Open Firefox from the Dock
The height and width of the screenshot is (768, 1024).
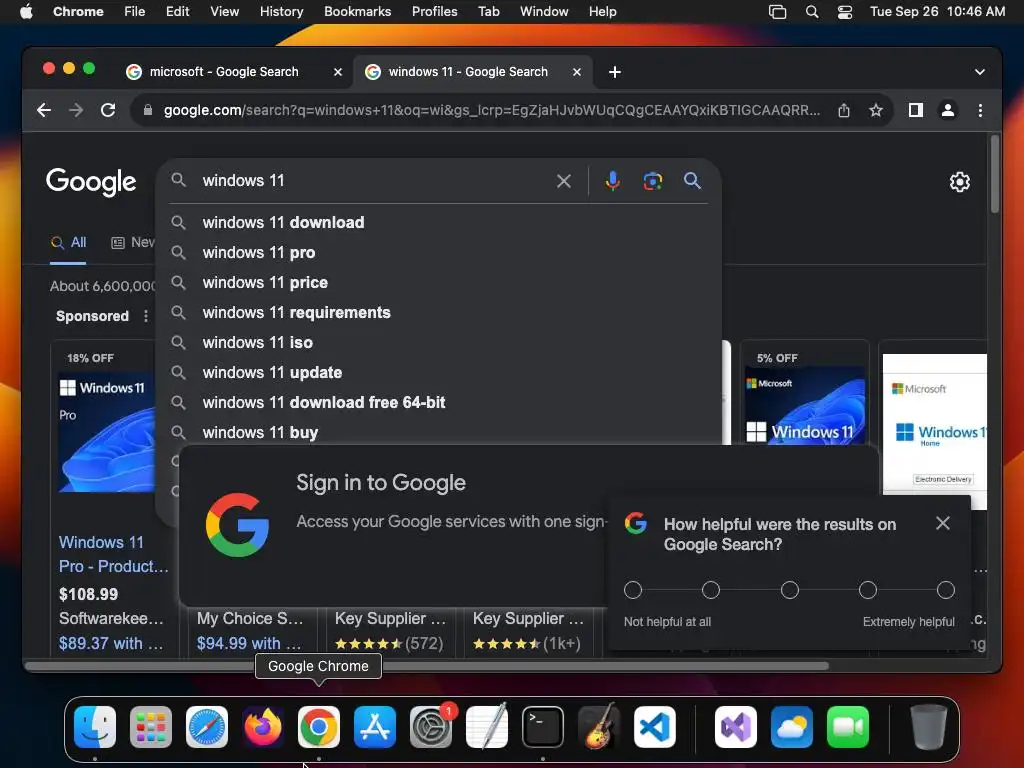point(263,727)
